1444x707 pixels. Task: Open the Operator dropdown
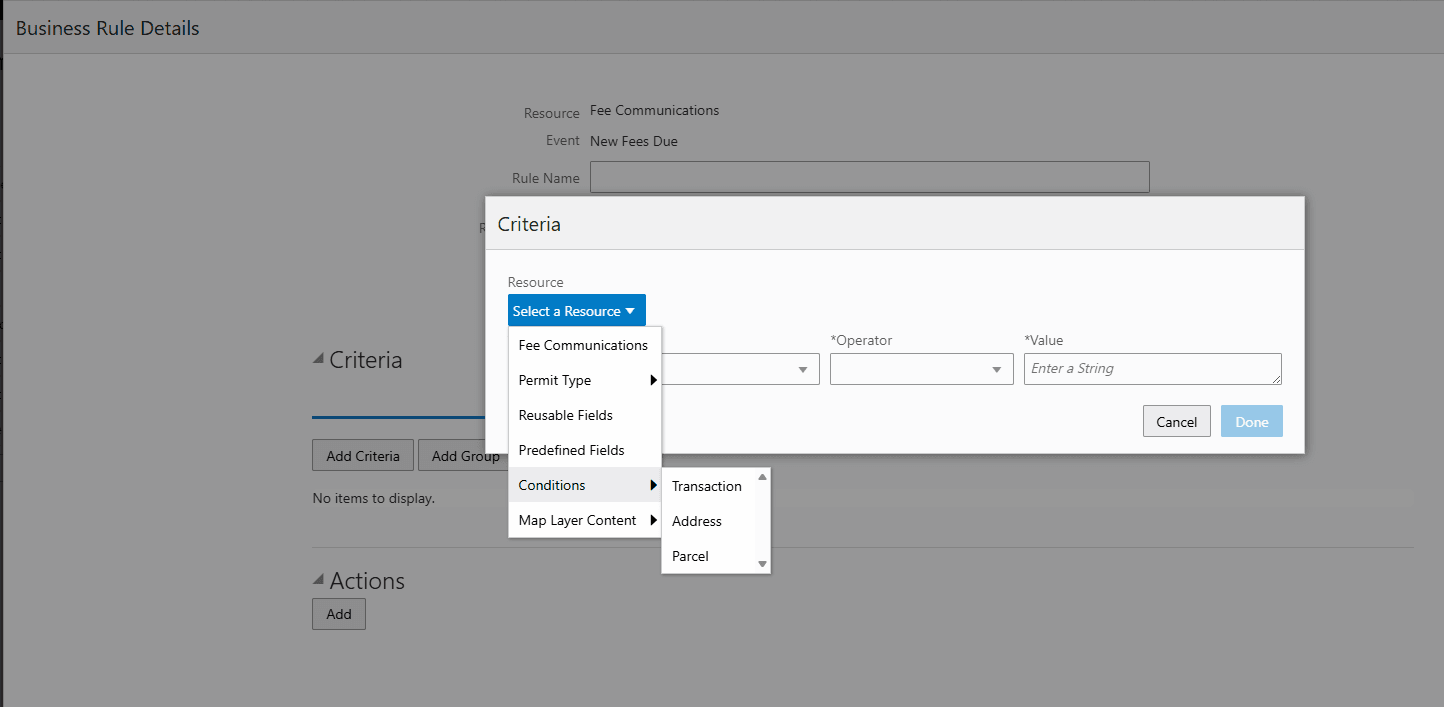coord(920,369)
